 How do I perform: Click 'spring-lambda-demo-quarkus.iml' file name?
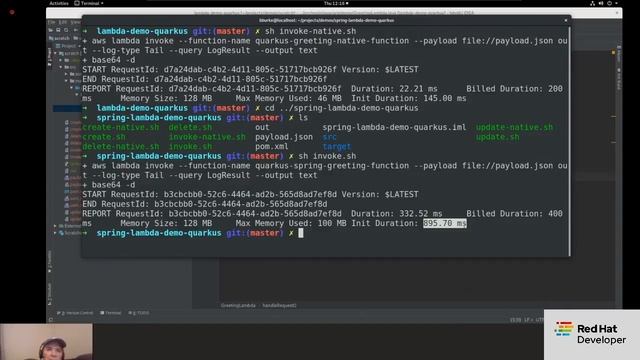click(394, 127)
